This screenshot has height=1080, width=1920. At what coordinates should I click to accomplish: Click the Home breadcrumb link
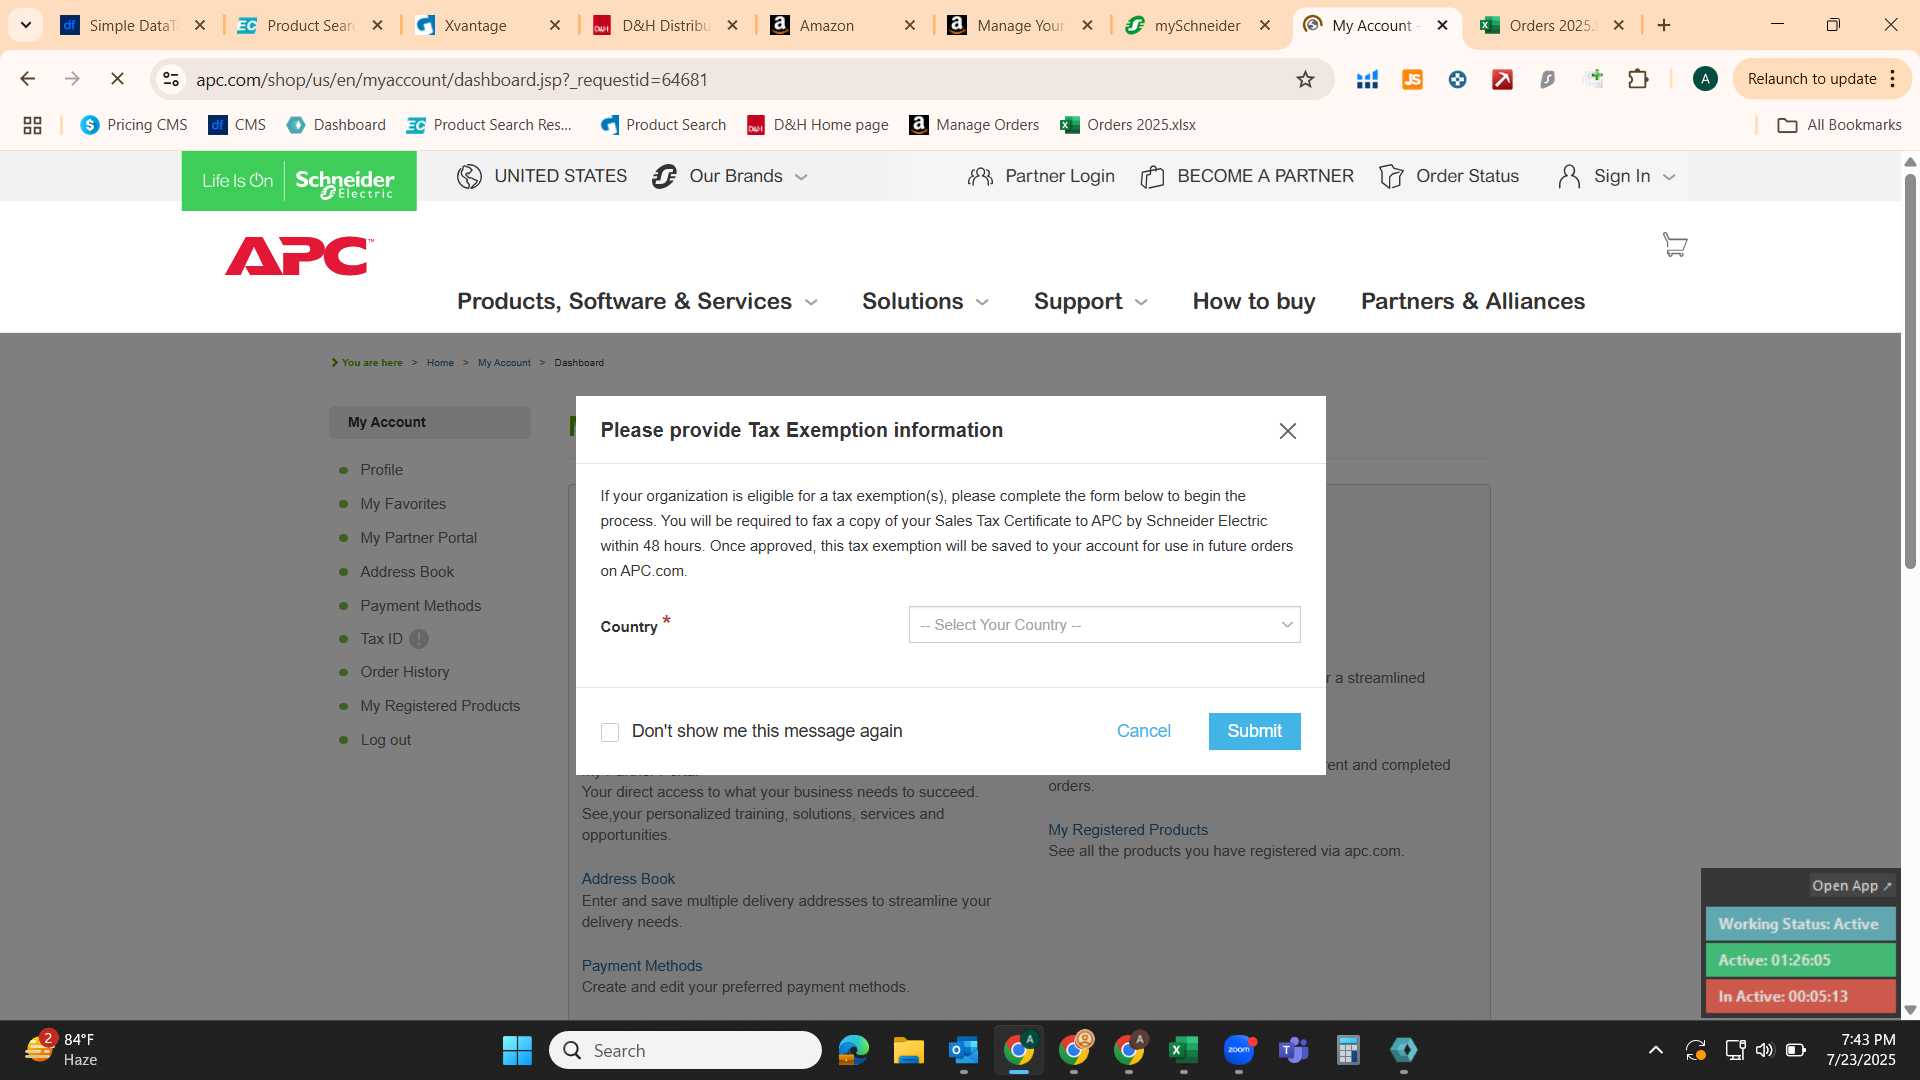[439, 363]
